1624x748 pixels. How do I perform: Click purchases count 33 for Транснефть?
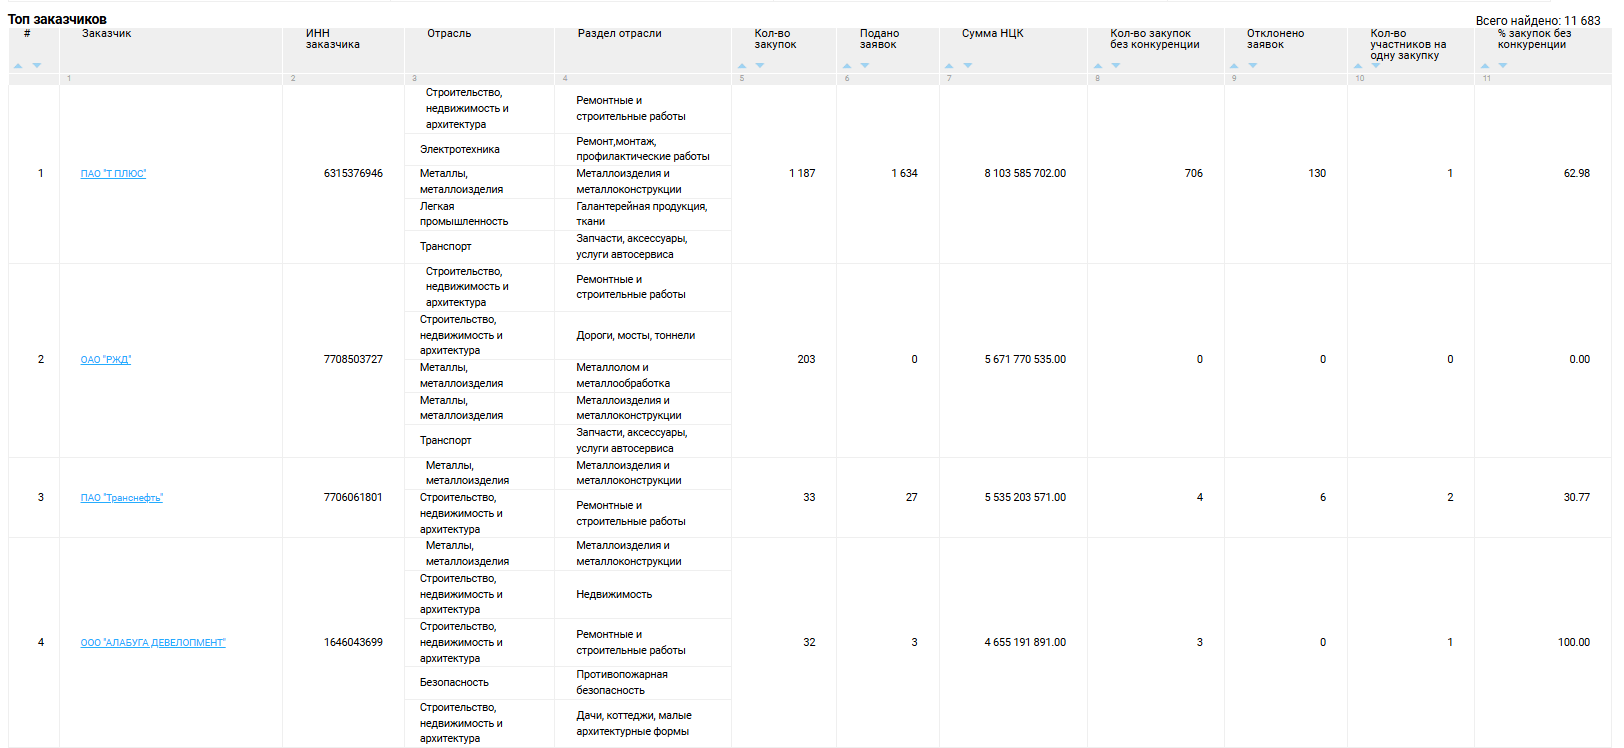809,498
